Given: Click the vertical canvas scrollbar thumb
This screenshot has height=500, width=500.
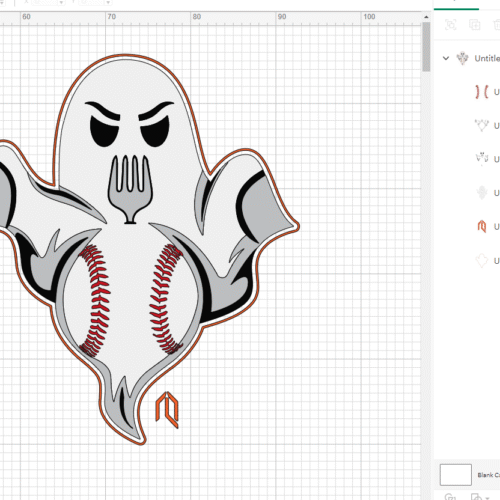Looking at the screenshot, I should [x=426, y=47].
